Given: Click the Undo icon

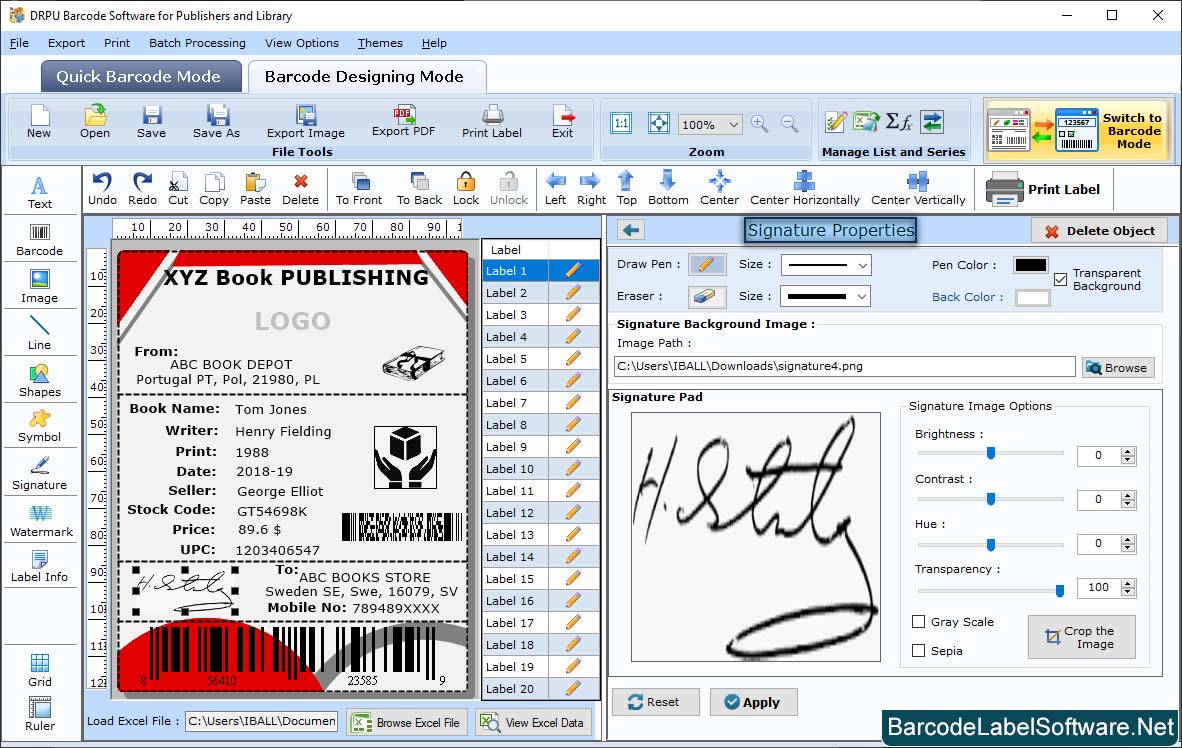Looking at the screenshot, I should pos(102,189).
